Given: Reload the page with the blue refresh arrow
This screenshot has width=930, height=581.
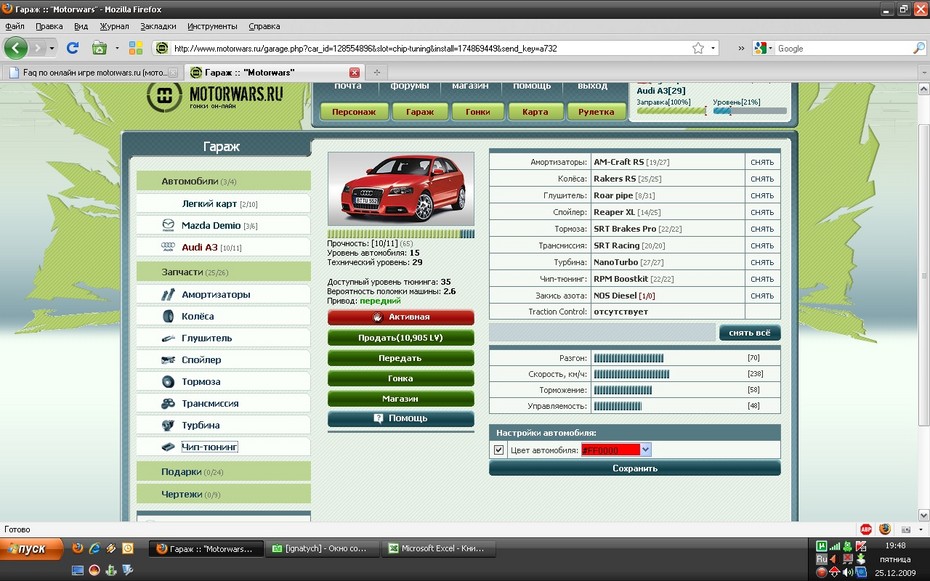Looking at the screenshot, I should (x=72, y=48).
